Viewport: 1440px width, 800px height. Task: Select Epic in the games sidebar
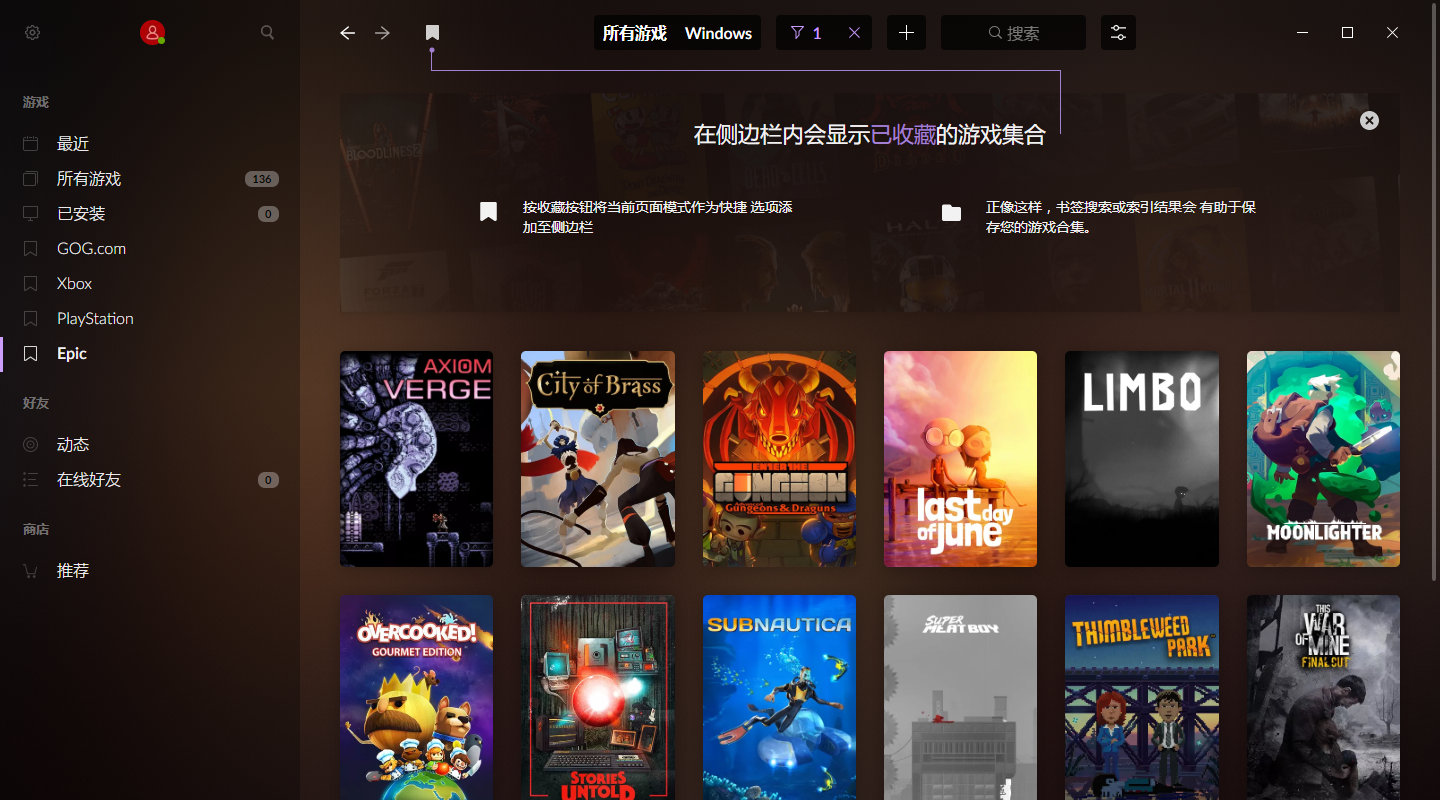coord(70,353)
